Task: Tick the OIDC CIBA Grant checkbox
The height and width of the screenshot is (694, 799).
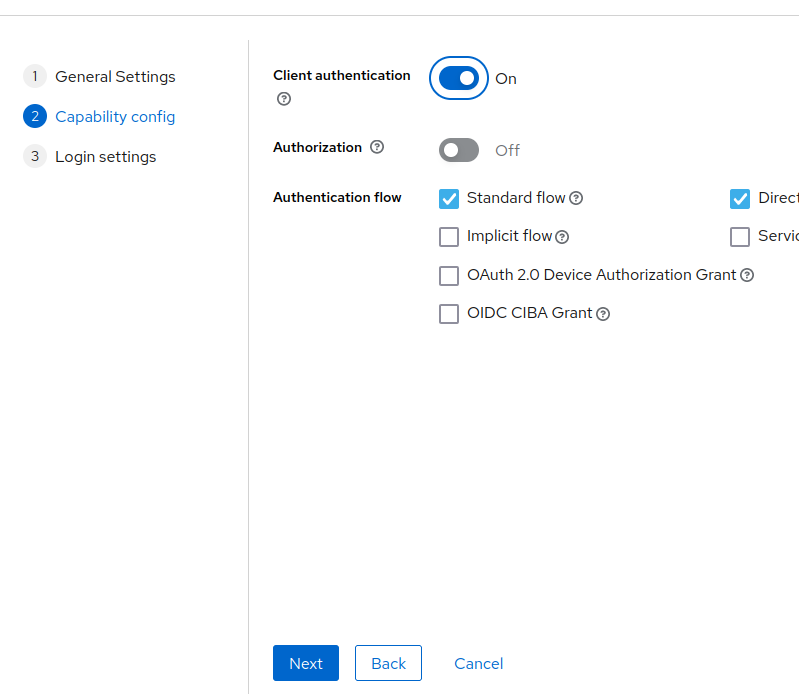Action: (x=449, y=314)
